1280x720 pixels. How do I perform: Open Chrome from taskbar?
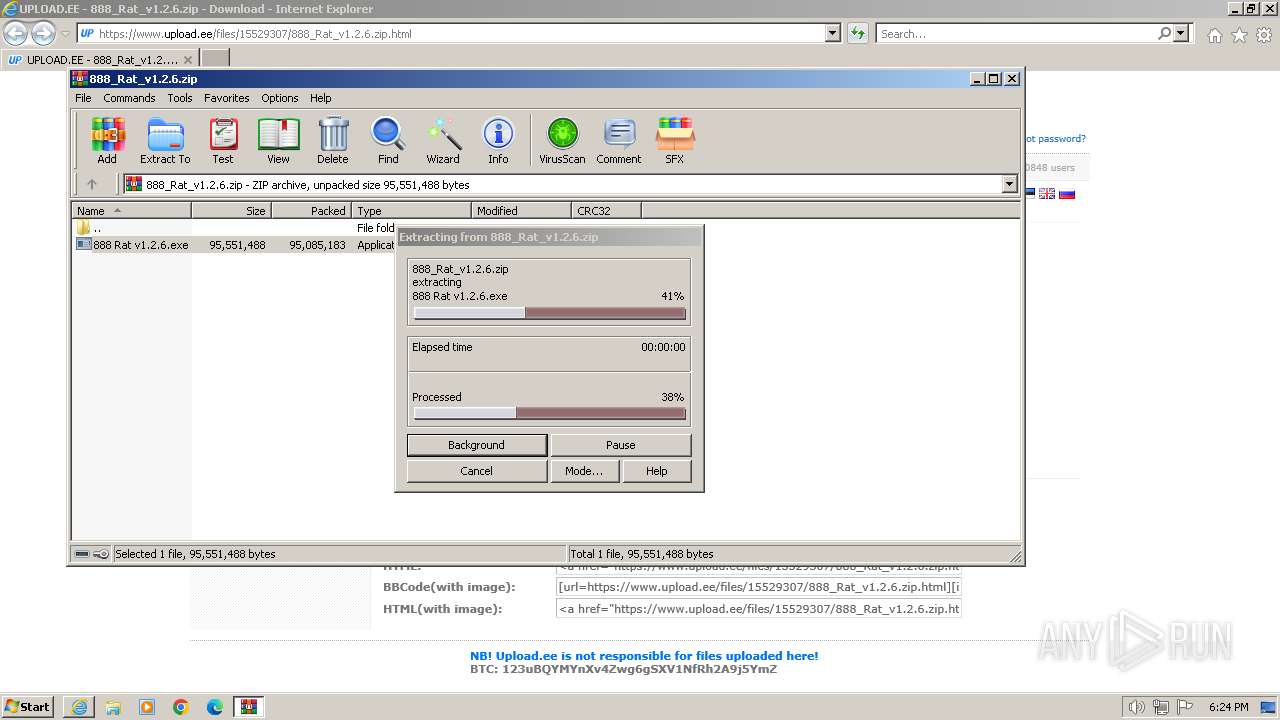coord(181,707)
